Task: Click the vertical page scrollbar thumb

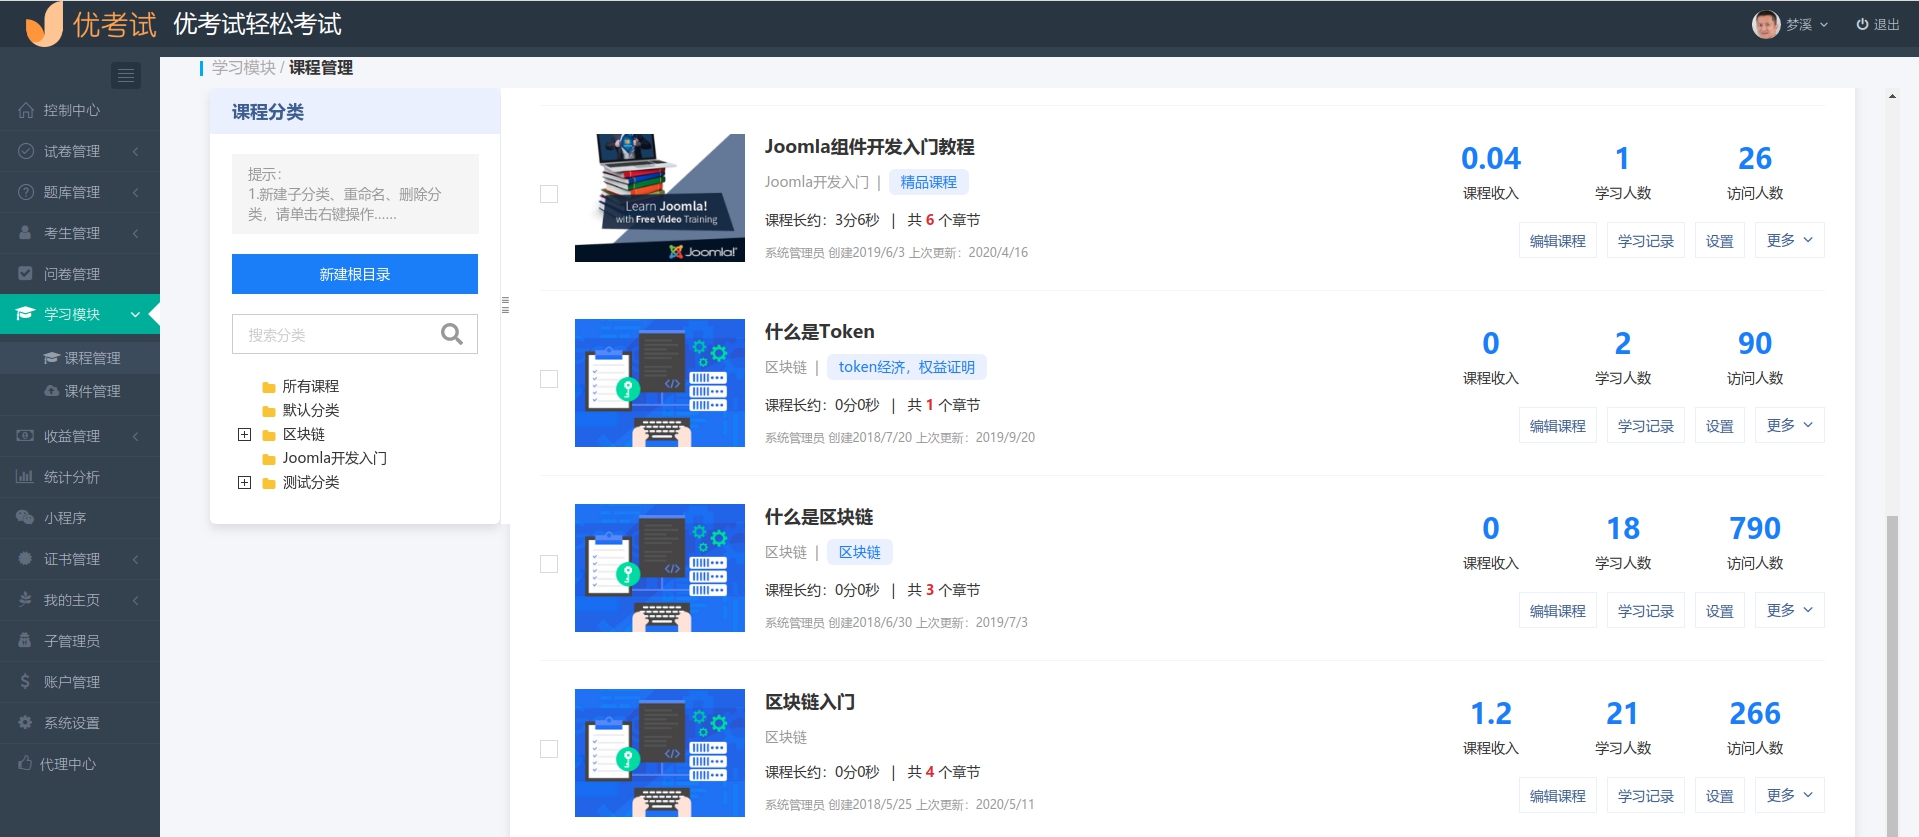Action: tap(1892, 675)
